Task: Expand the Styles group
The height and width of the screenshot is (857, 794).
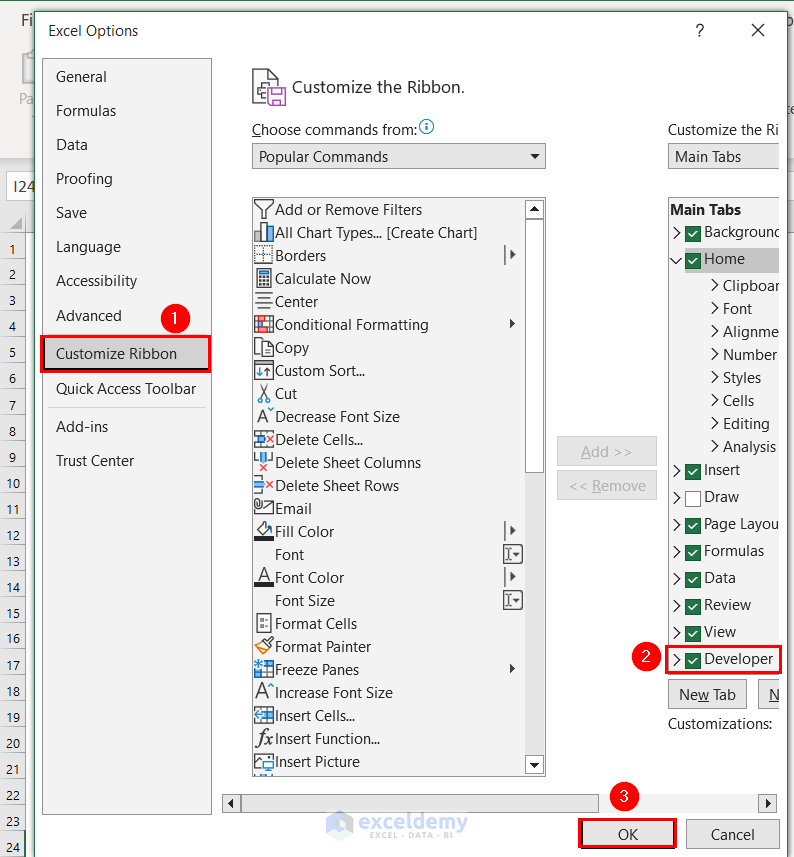Action: coord(714,377)
